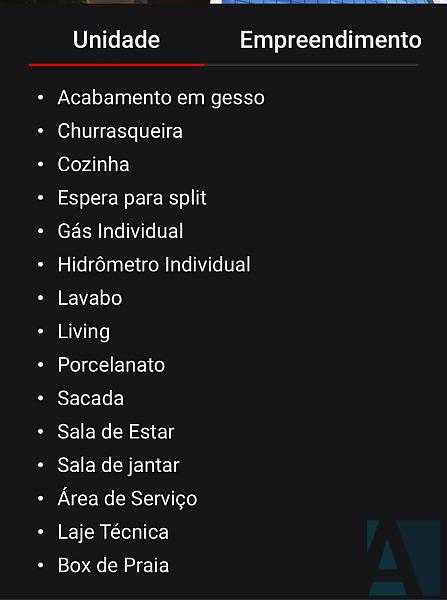The image size is (447, 600).
Task: Select the Living entry
Action: (x=84, y=332)
